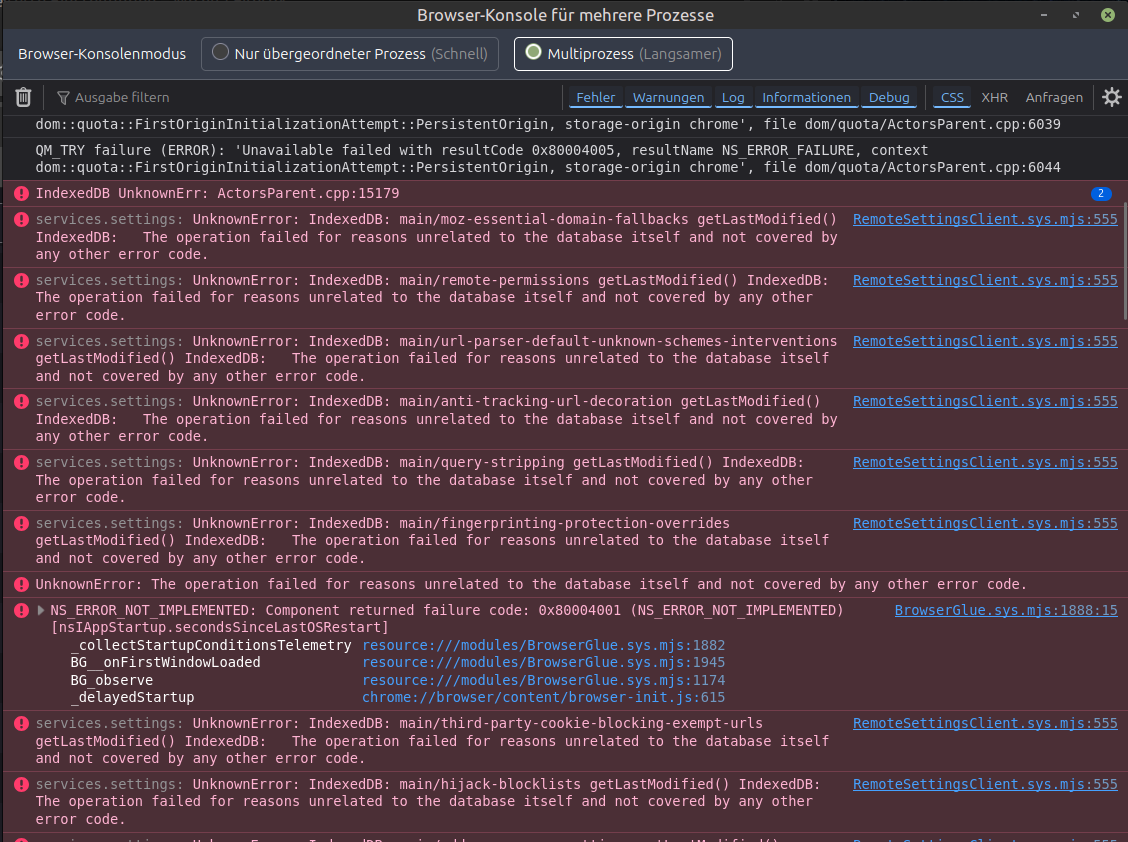Click error icon for fingerprinting-protection-overrides message
The width and height of the screenshot is (1128, 842).
click(22, 523)
